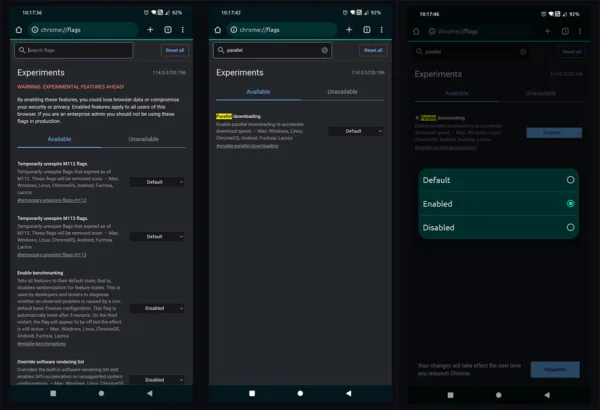This screenshot has height=410, width=600.
Task: Open #enable-parallel-downloading link, middle phone
Action: coord(247,146)
